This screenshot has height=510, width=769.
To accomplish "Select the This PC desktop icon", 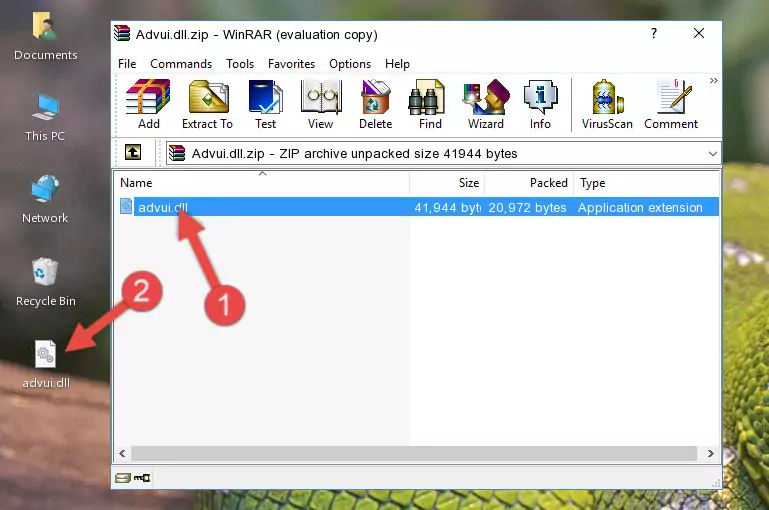I will point(45,118).
